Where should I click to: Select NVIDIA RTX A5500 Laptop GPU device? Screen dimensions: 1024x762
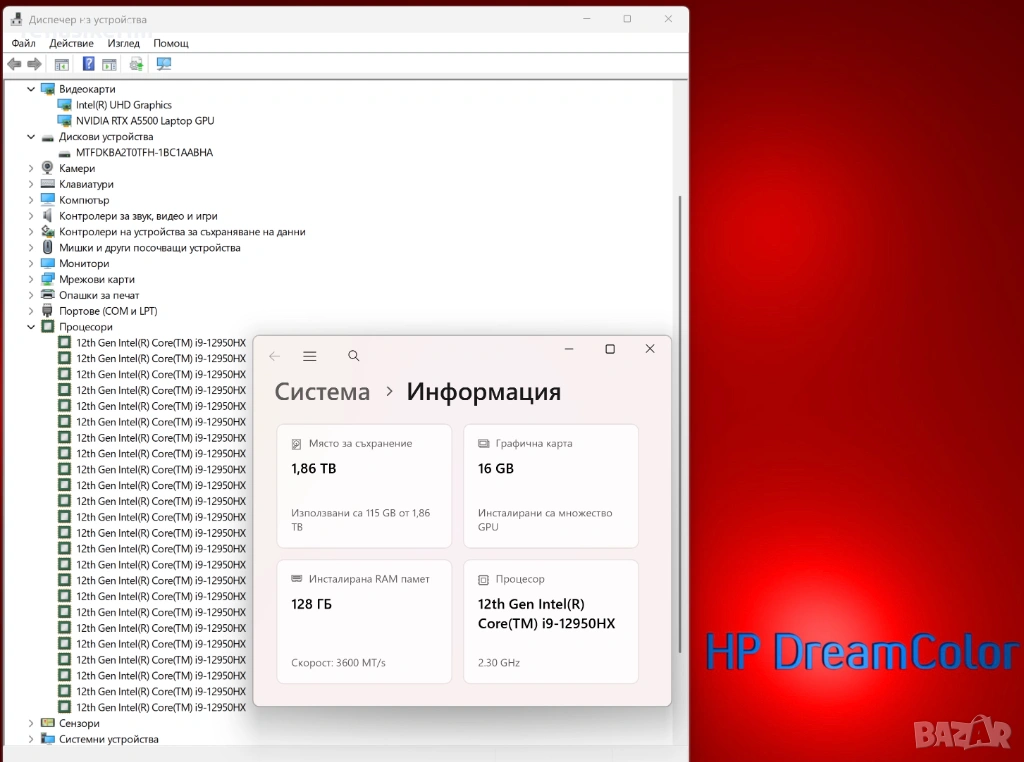click(145, 121)
